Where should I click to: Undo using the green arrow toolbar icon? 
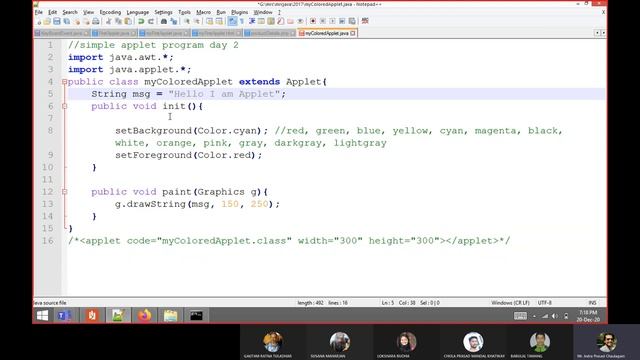pyautogui.click(x=140, y=21)
